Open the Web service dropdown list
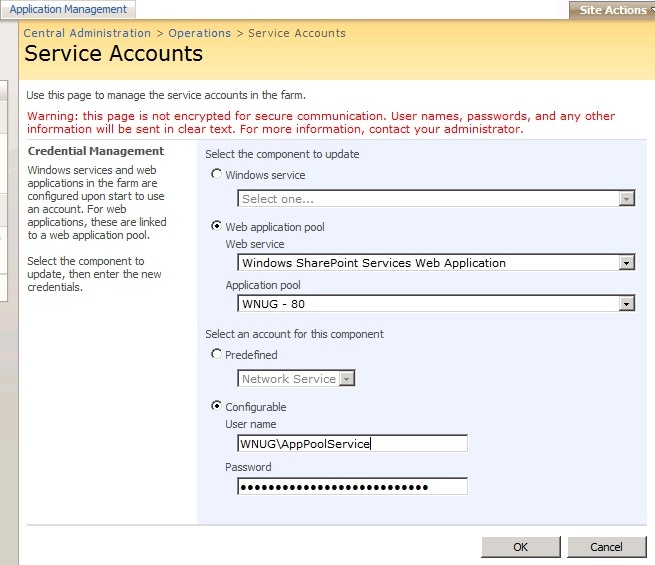Image resolution: width=655 pixels, height=565 pixels. tap(436, 263)
